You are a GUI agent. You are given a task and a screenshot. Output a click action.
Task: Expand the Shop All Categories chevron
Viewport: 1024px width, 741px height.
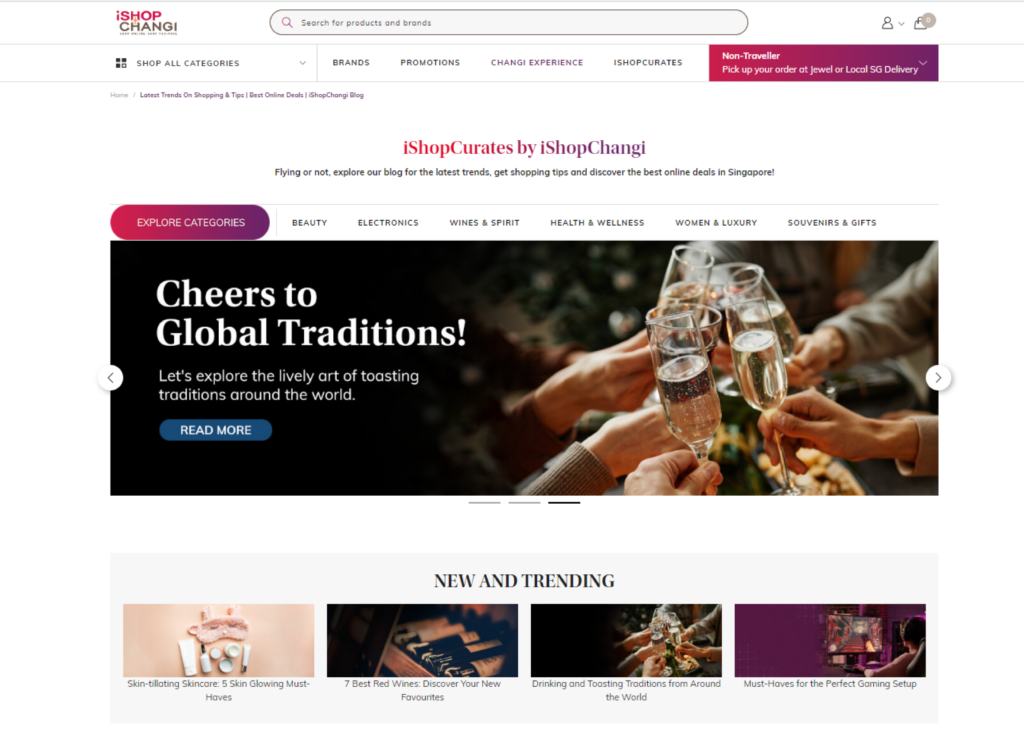click(302, 63)
